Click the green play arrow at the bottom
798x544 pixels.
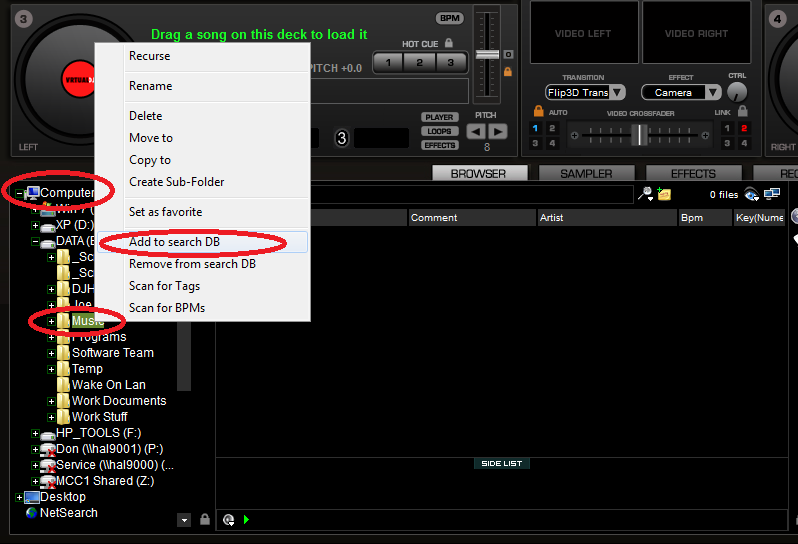point(246,520)
